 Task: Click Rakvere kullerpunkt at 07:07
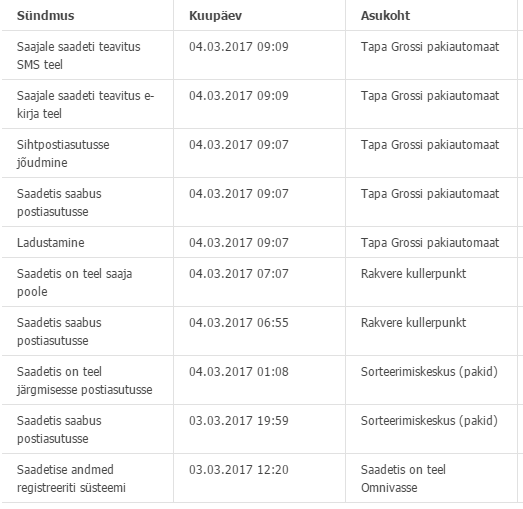tap(413, 274)
